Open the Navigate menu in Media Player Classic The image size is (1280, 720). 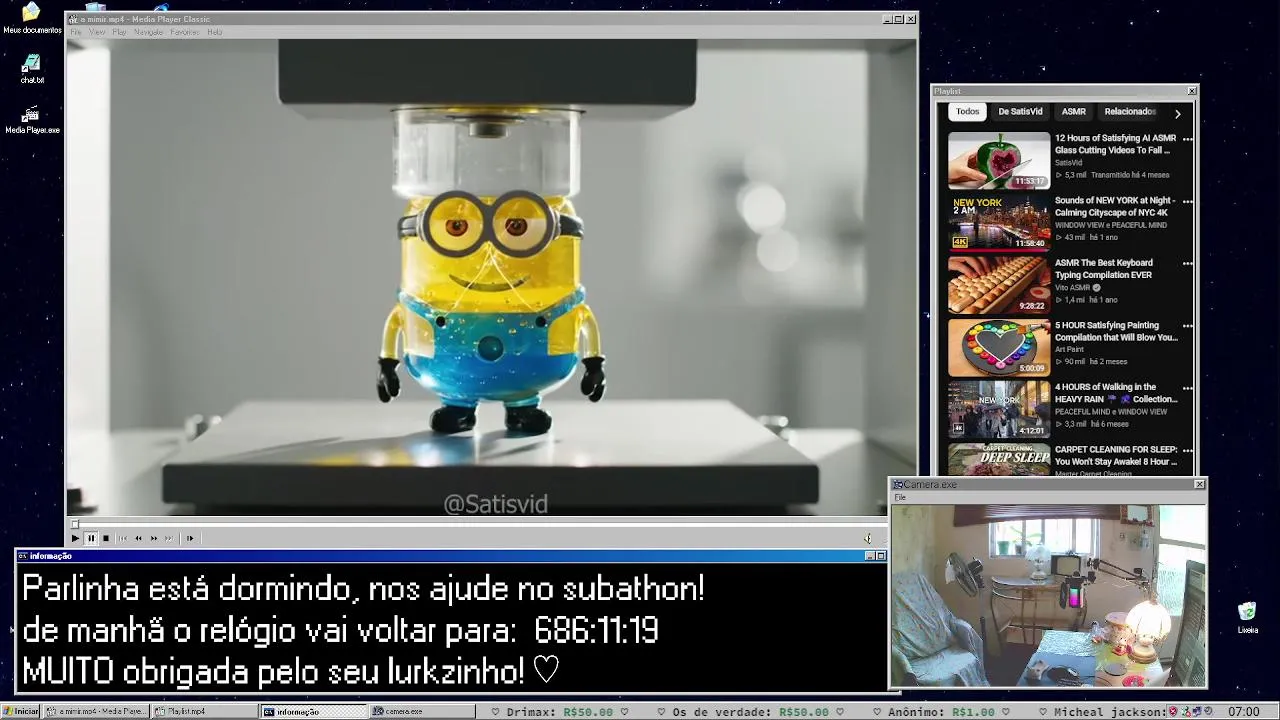click(x=148, y=32)
